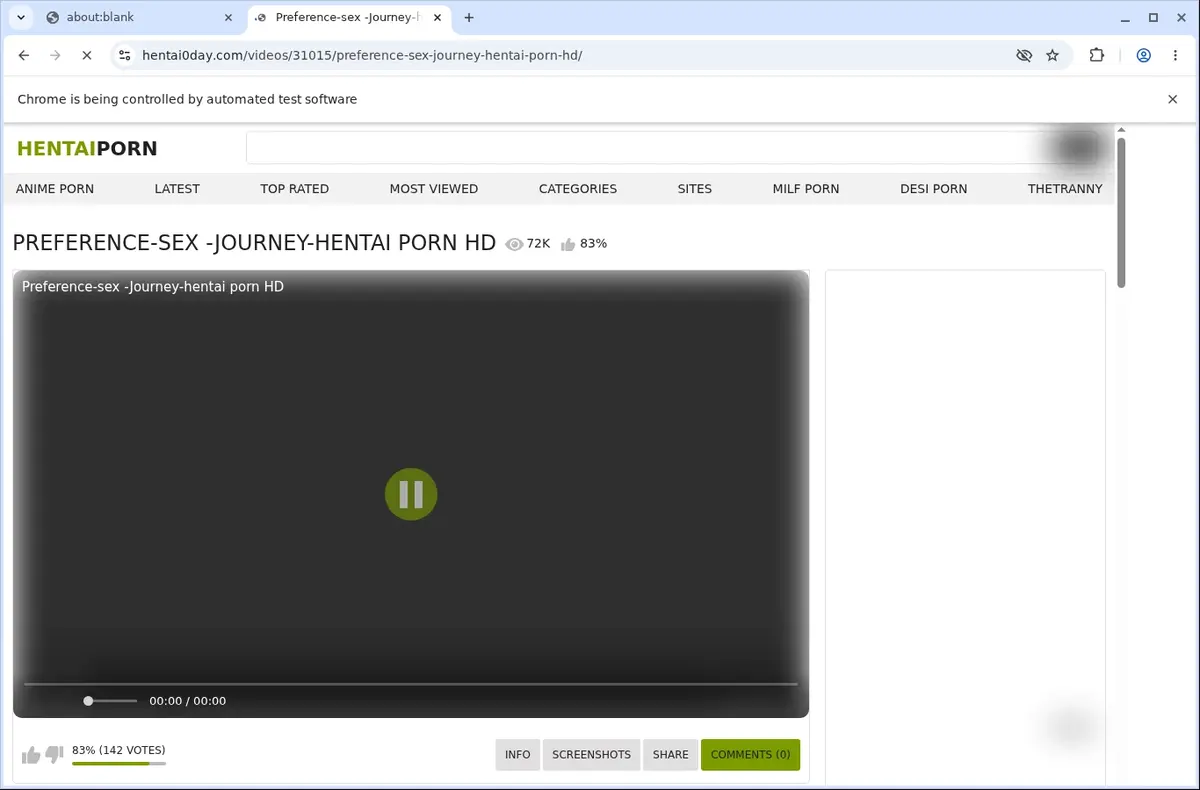This screenshot has width=1200, height=790.
Task: Click the scrollbar up arrow
Action: 1121,130
